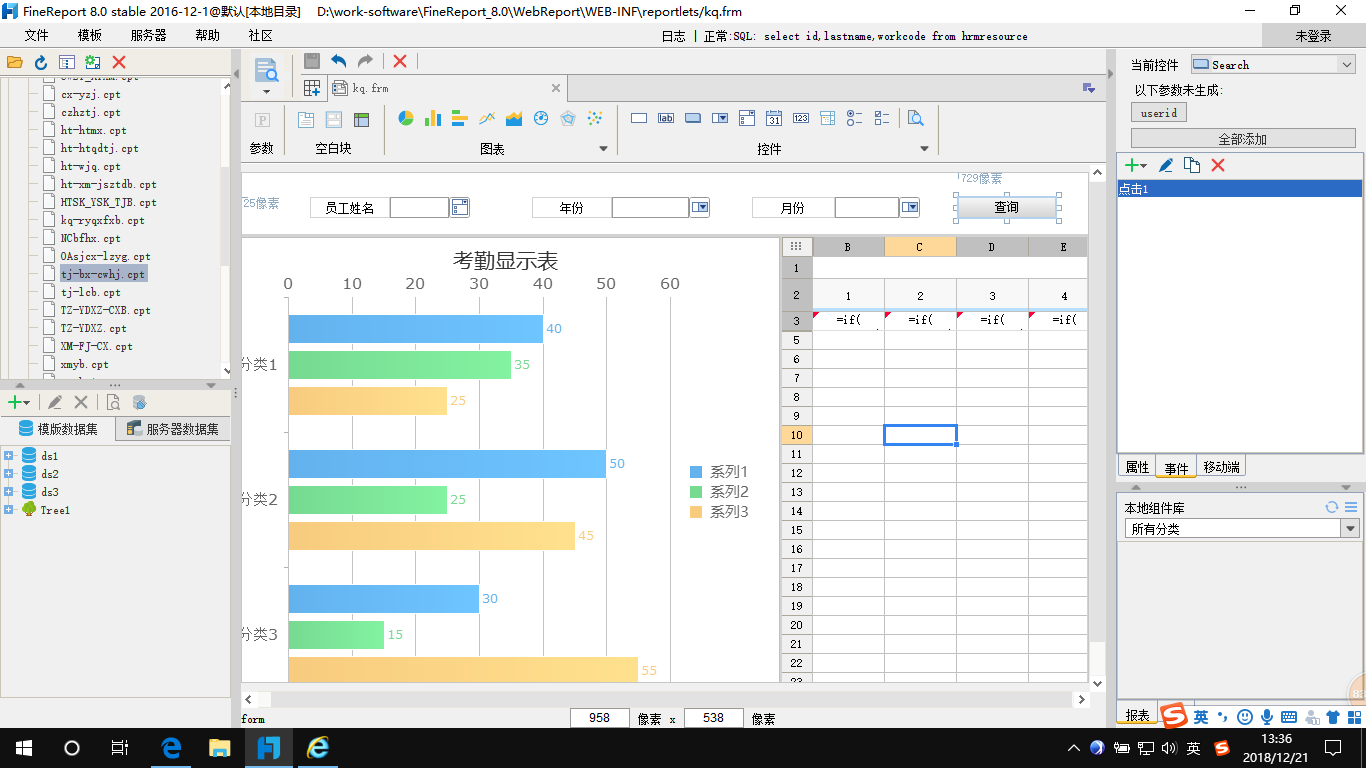Click the column chart icon
Viewport: 1366px width, 768px height.
[x=433, y=118]
